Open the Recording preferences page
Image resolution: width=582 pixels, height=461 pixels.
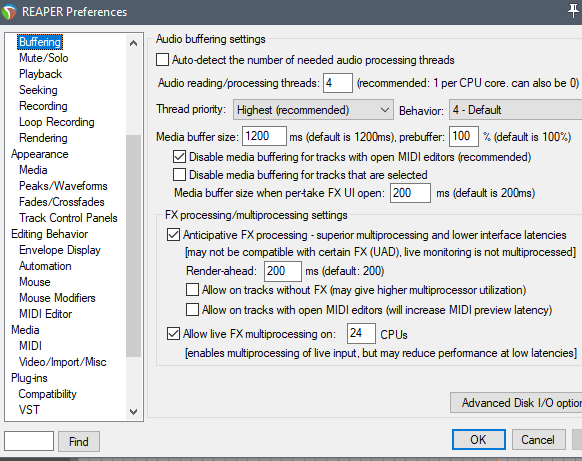pyautogui.click(x=43, y=106)
